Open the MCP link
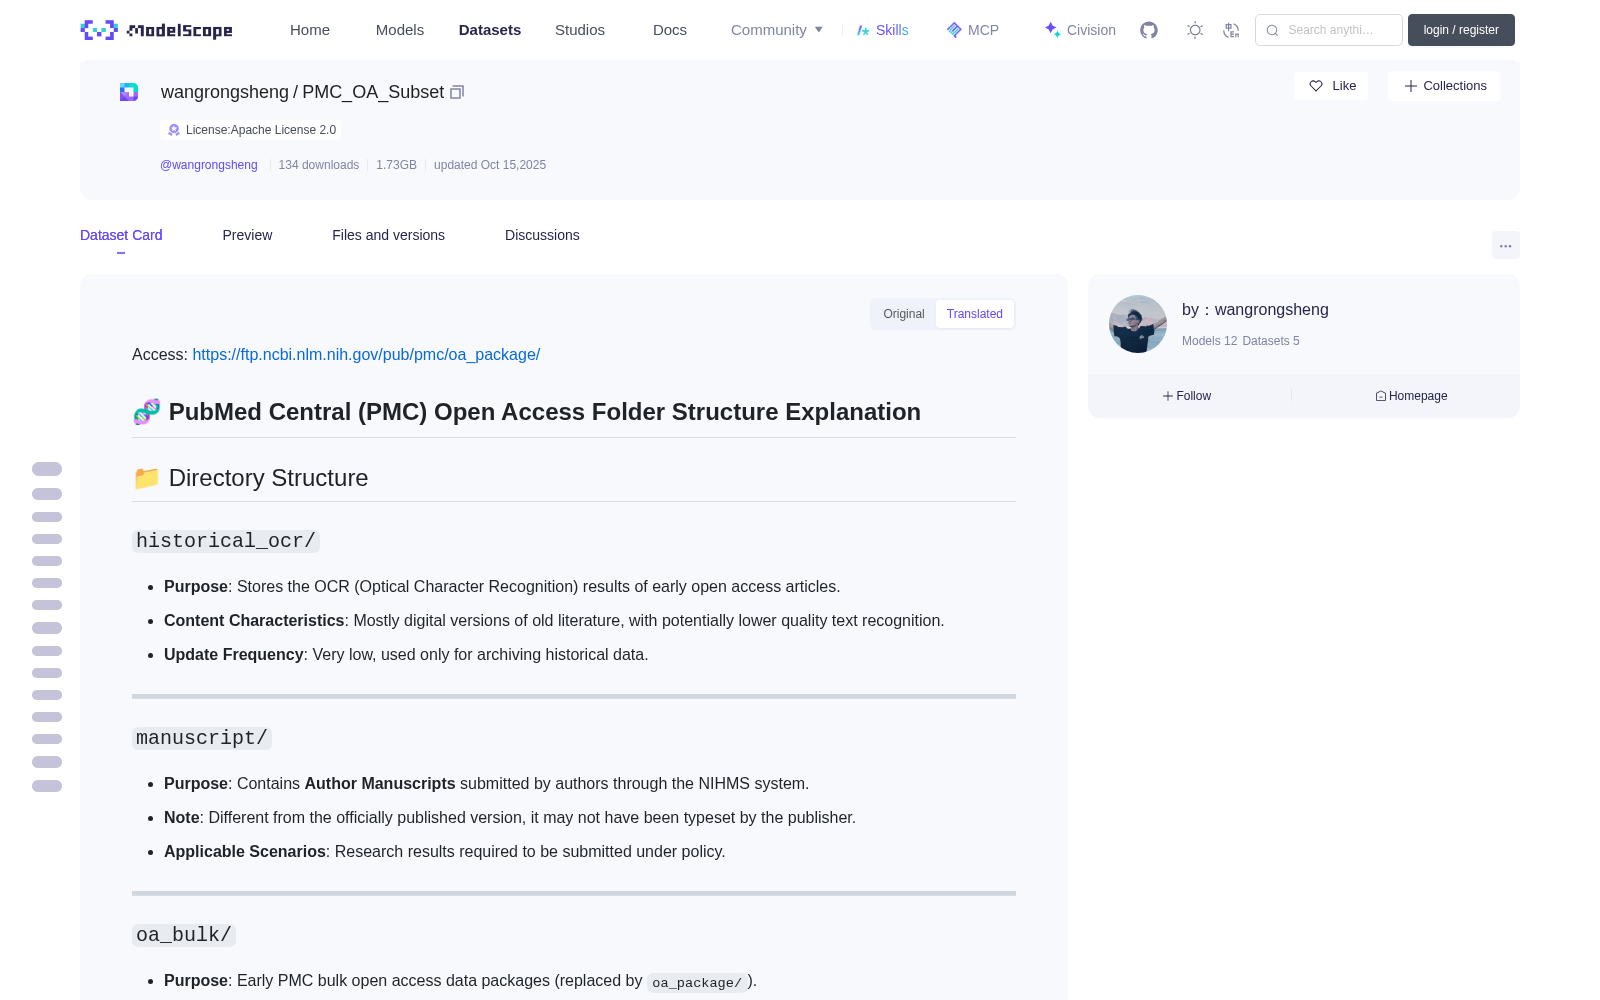The width and height of the screenshot is (1600, 1000). click(x=973, y=30)
